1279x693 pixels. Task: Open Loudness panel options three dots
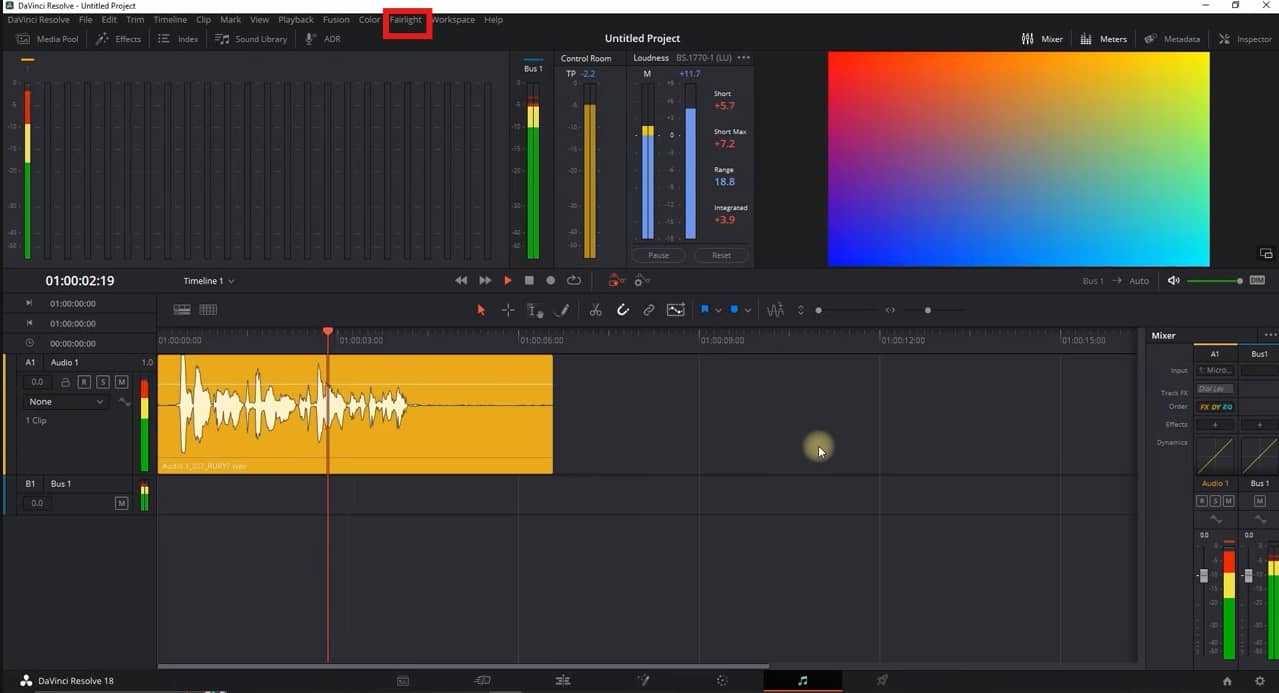(x=743, y=58)
